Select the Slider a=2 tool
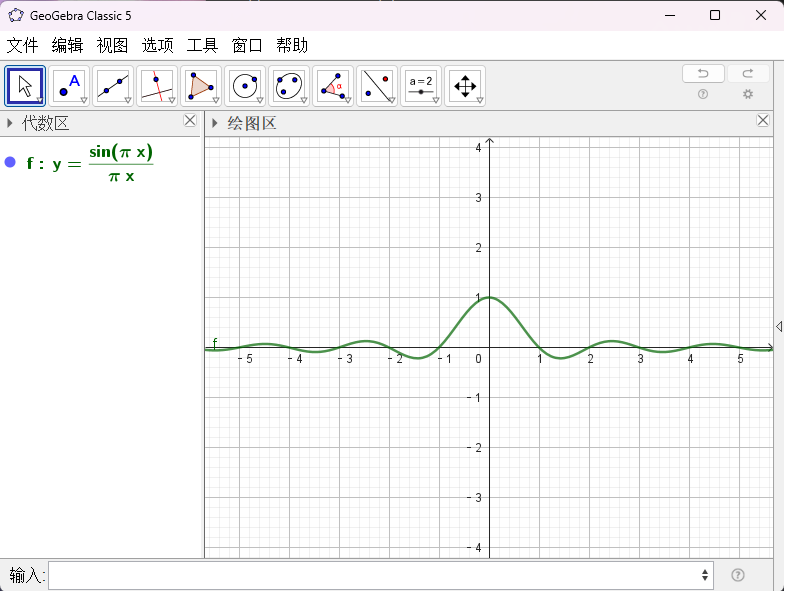This screenshot has width=786, height=591. click(421, 86)
